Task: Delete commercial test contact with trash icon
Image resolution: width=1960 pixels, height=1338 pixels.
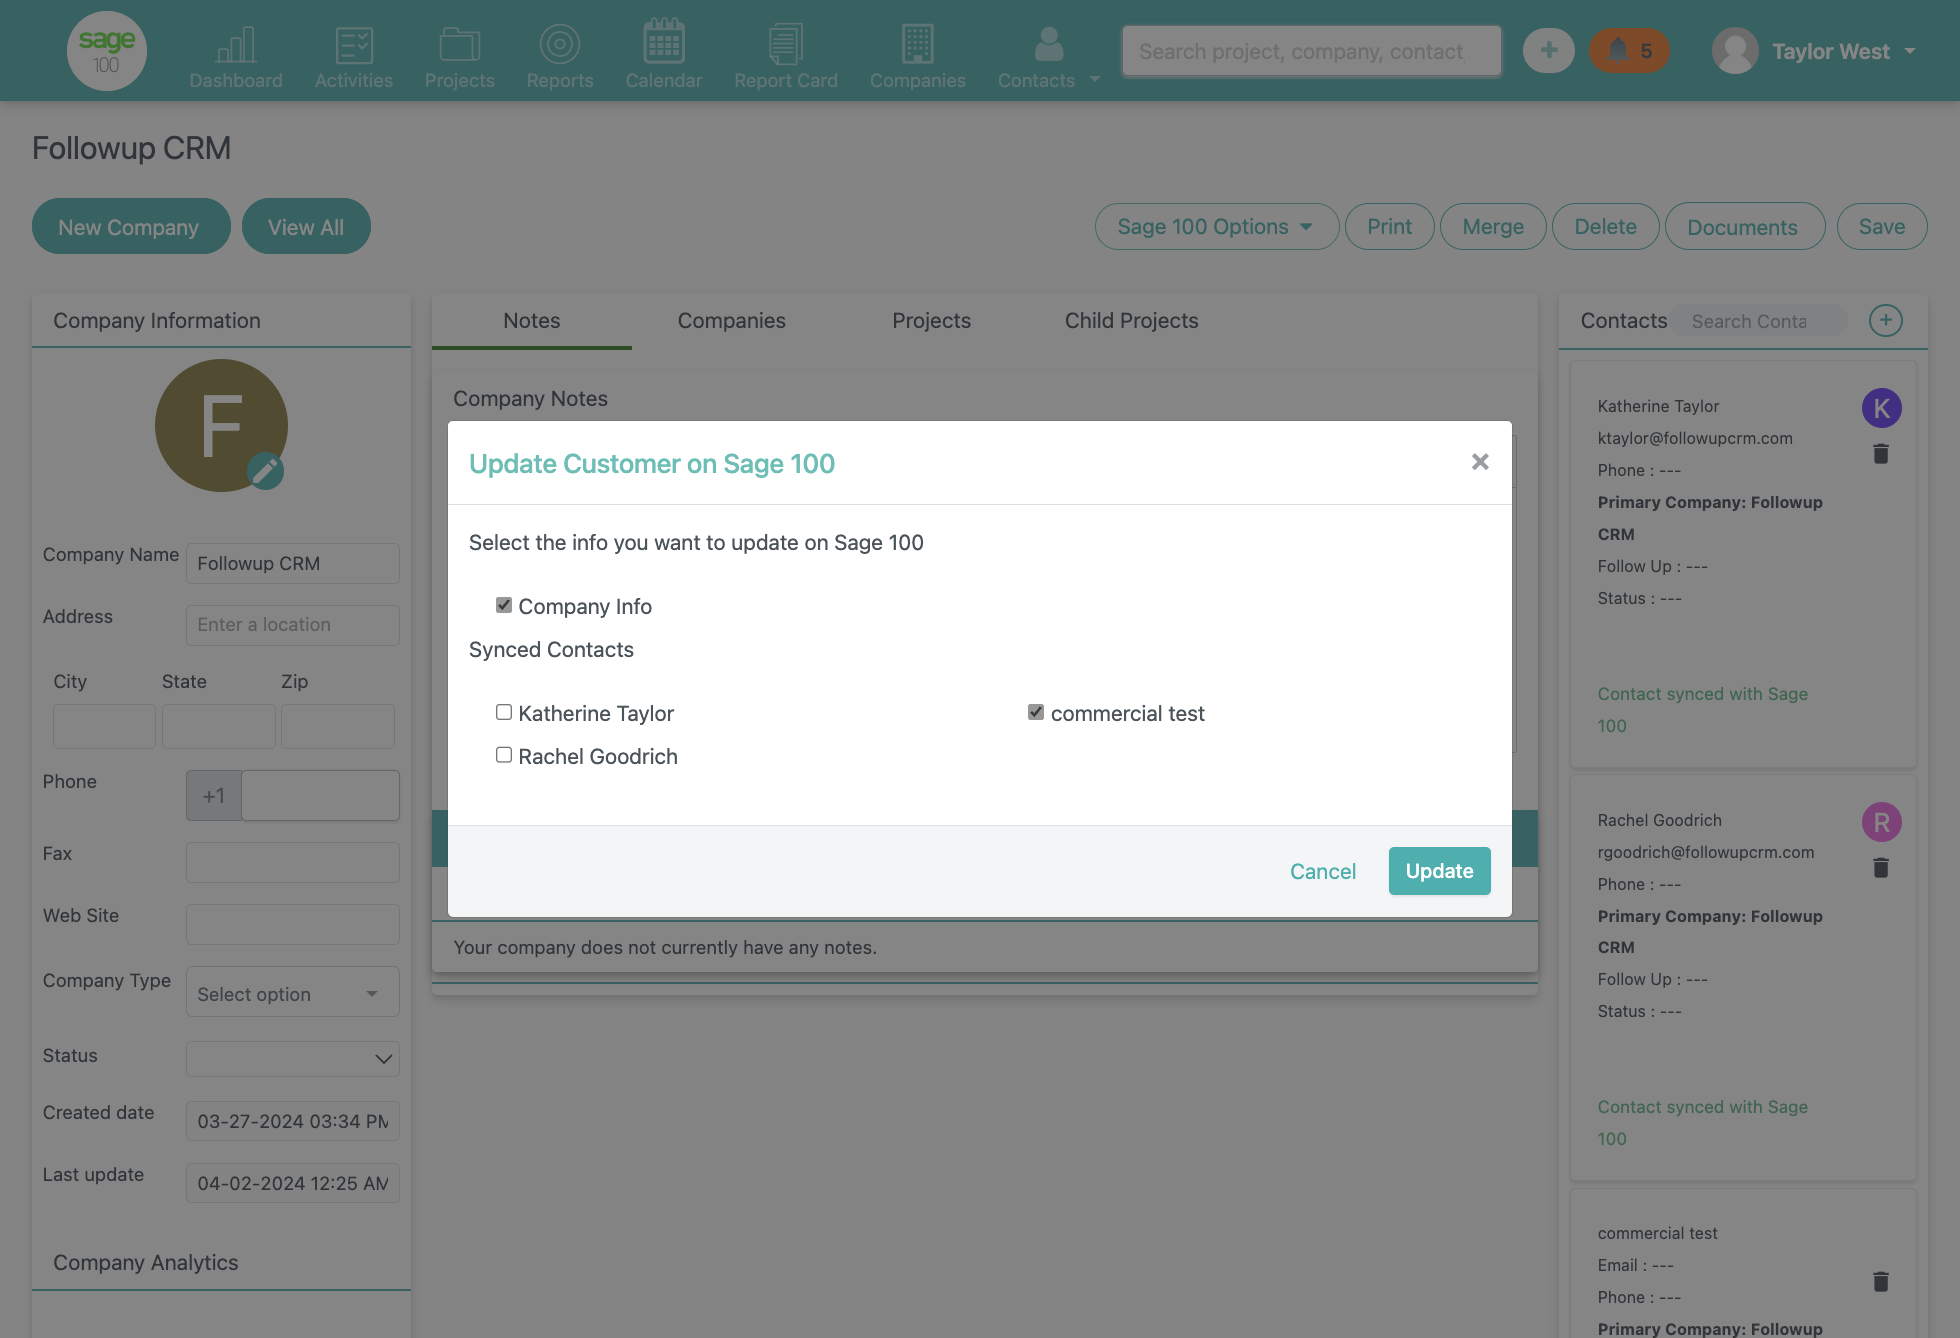Action: tap(1881, 1281)
